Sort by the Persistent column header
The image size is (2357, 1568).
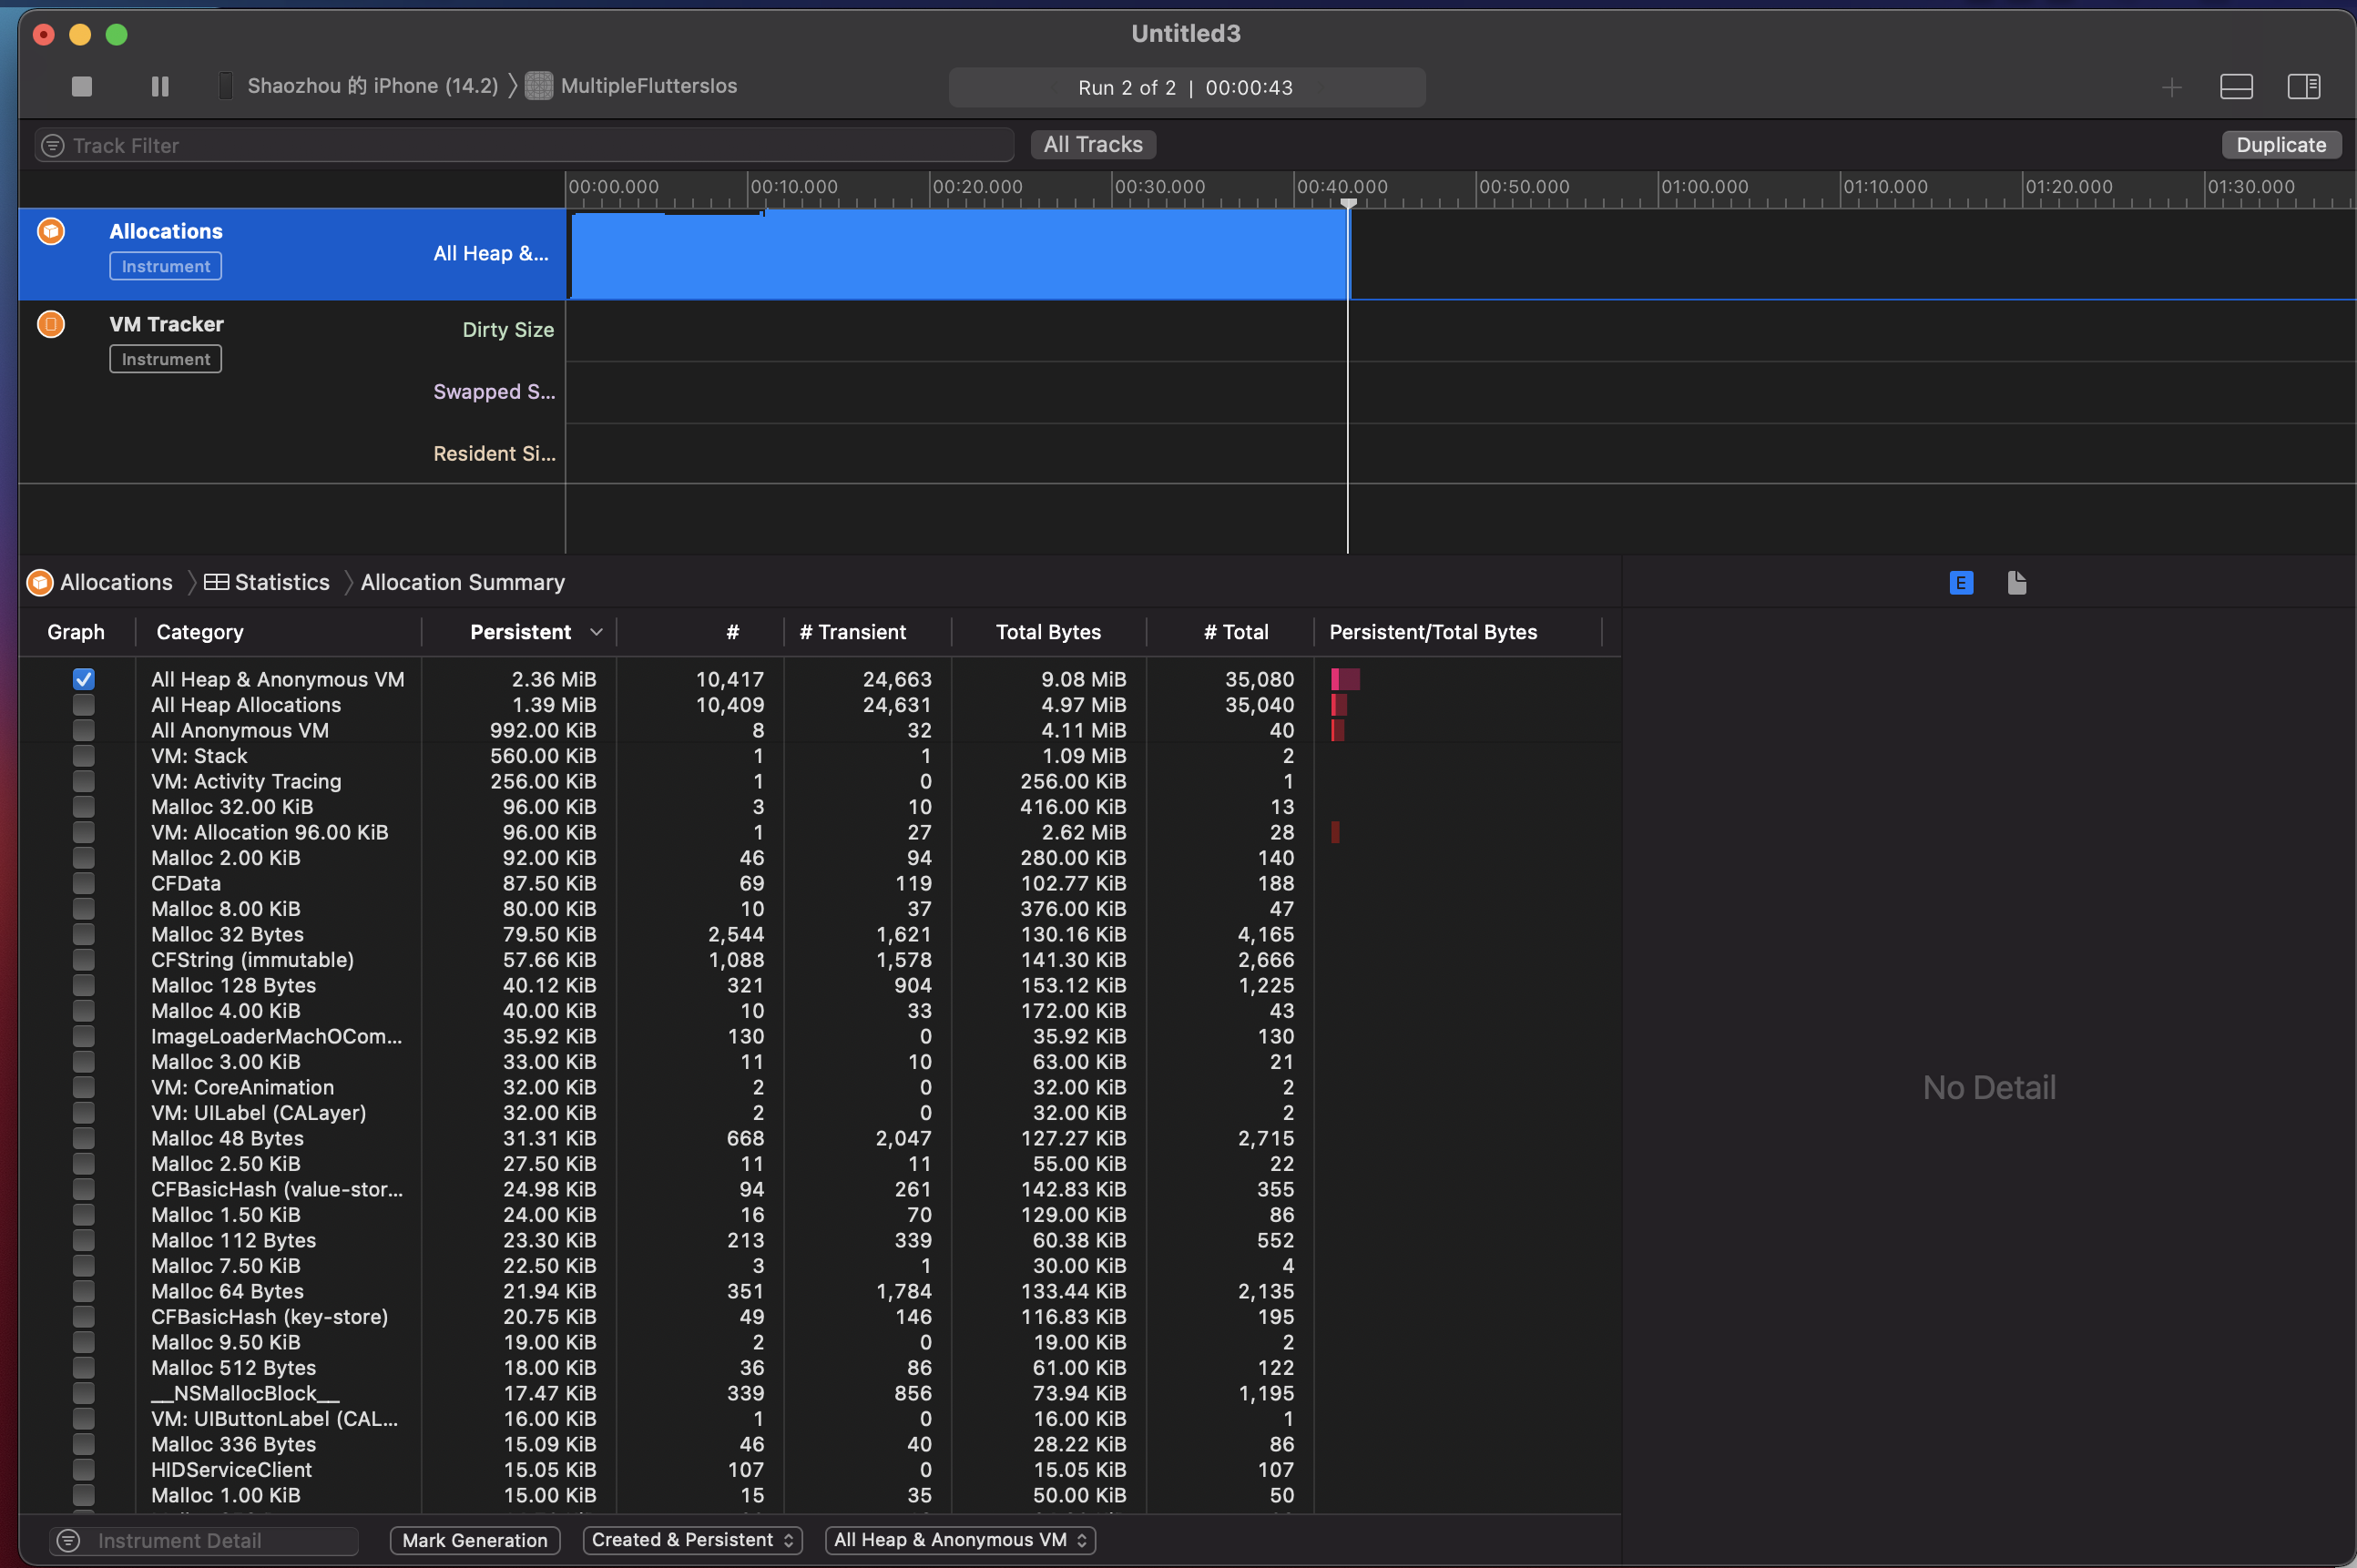[x=521, y=633]
